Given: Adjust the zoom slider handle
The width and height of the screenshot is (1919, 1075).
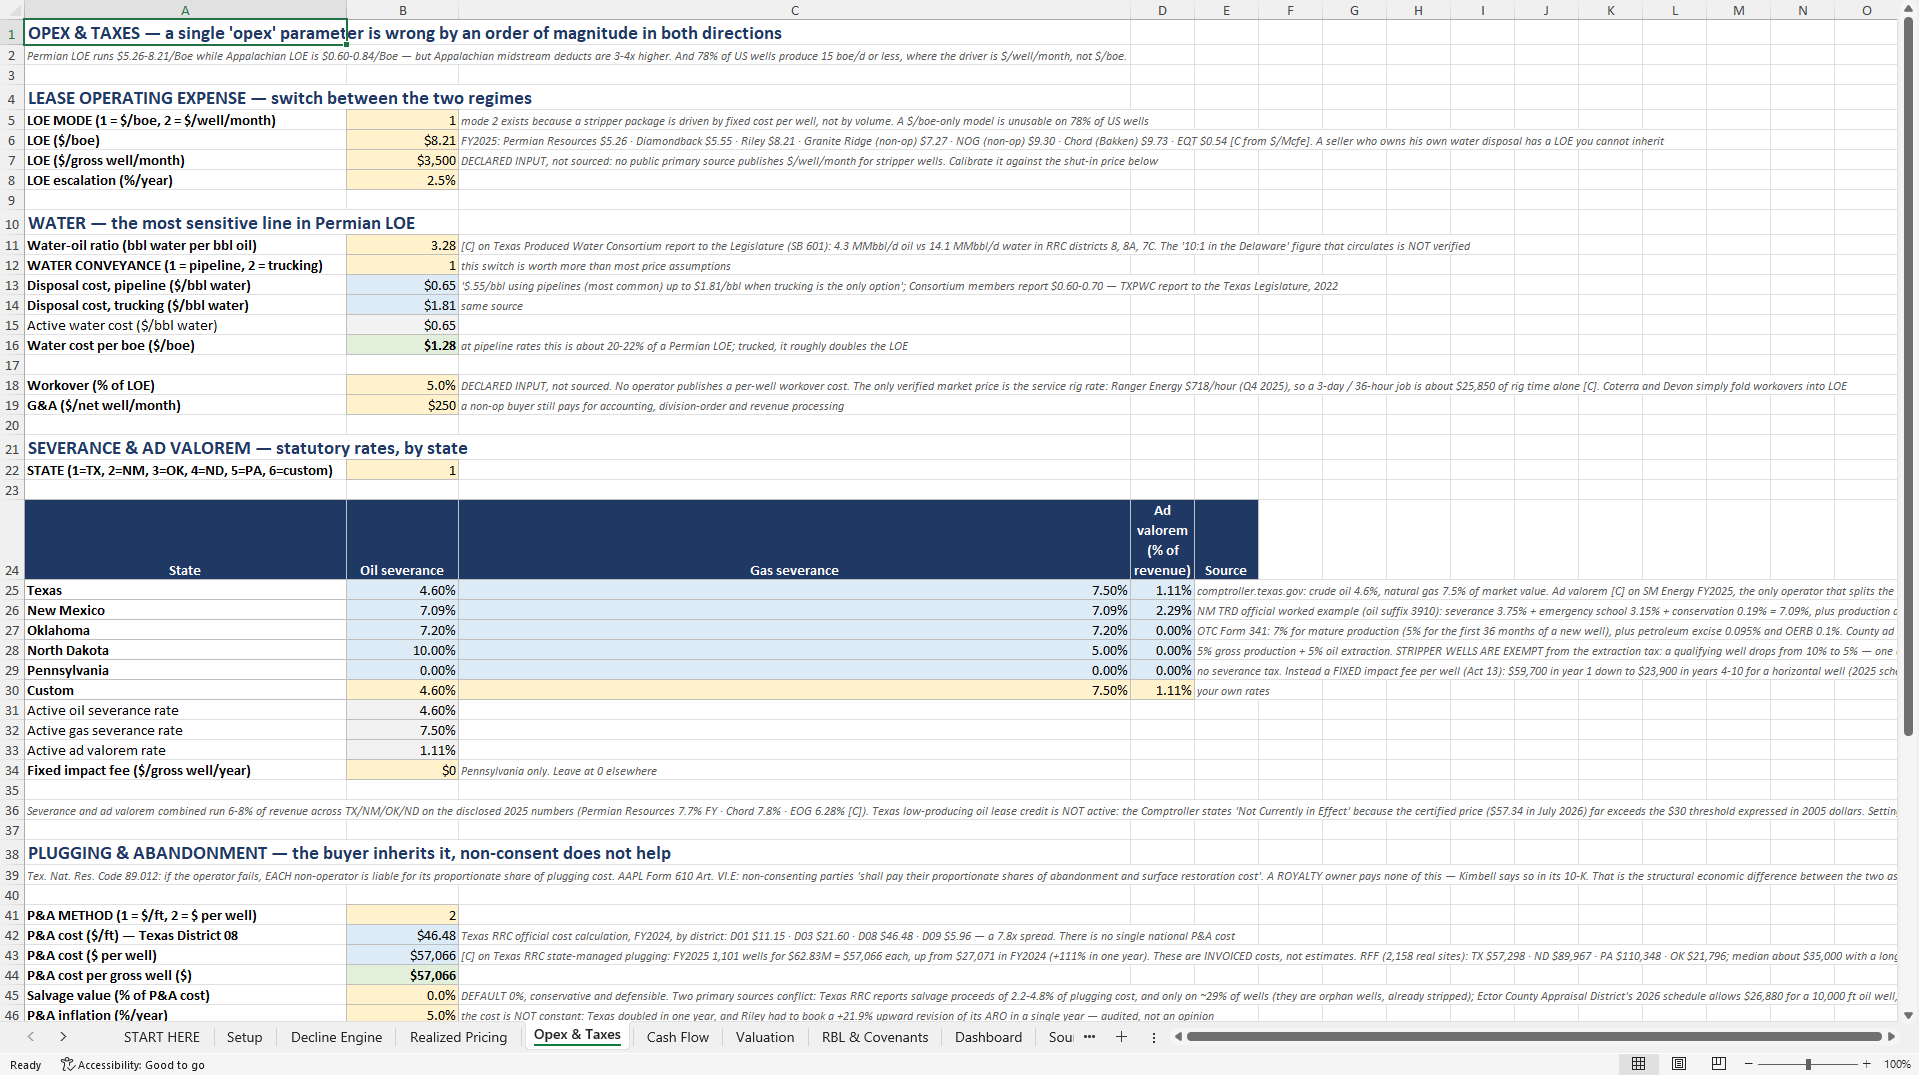Looking at the screenshot, I should coord(1808,1064).
